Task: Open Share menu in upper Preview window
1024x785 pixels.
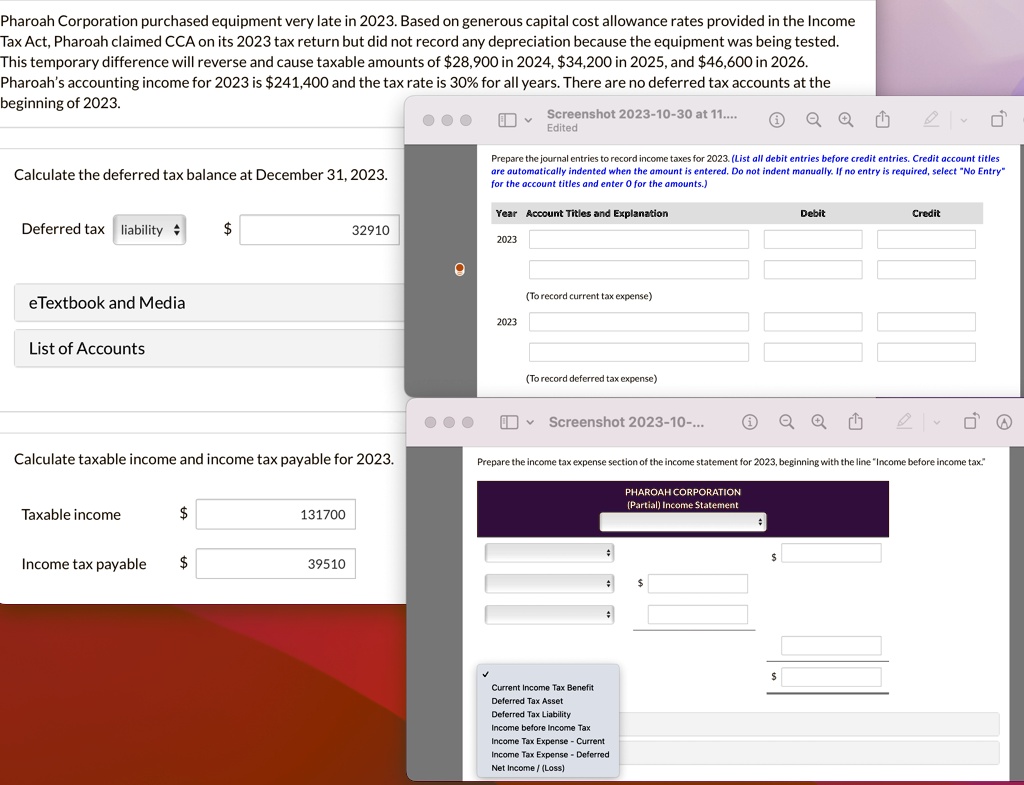Action: pos(882,119)
